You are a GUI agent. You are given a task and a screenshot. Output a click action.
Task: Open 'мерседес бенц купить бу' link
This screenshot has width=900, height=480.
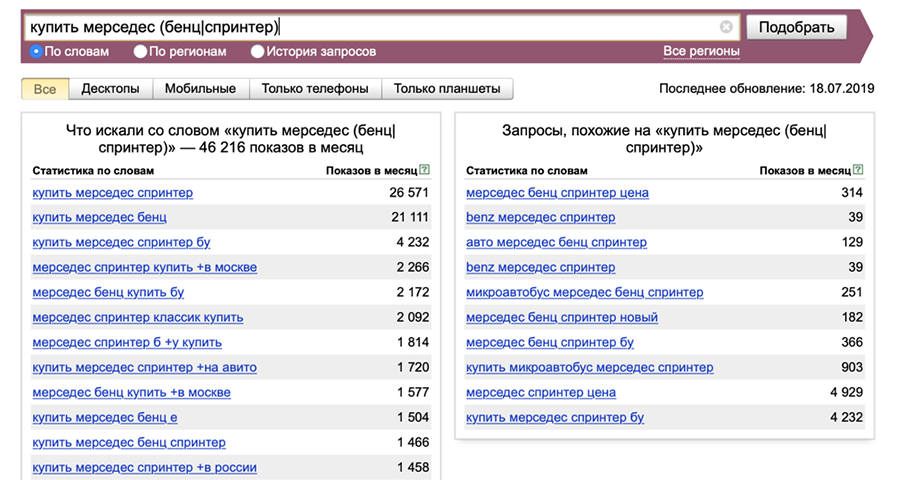tap(108, 292)
